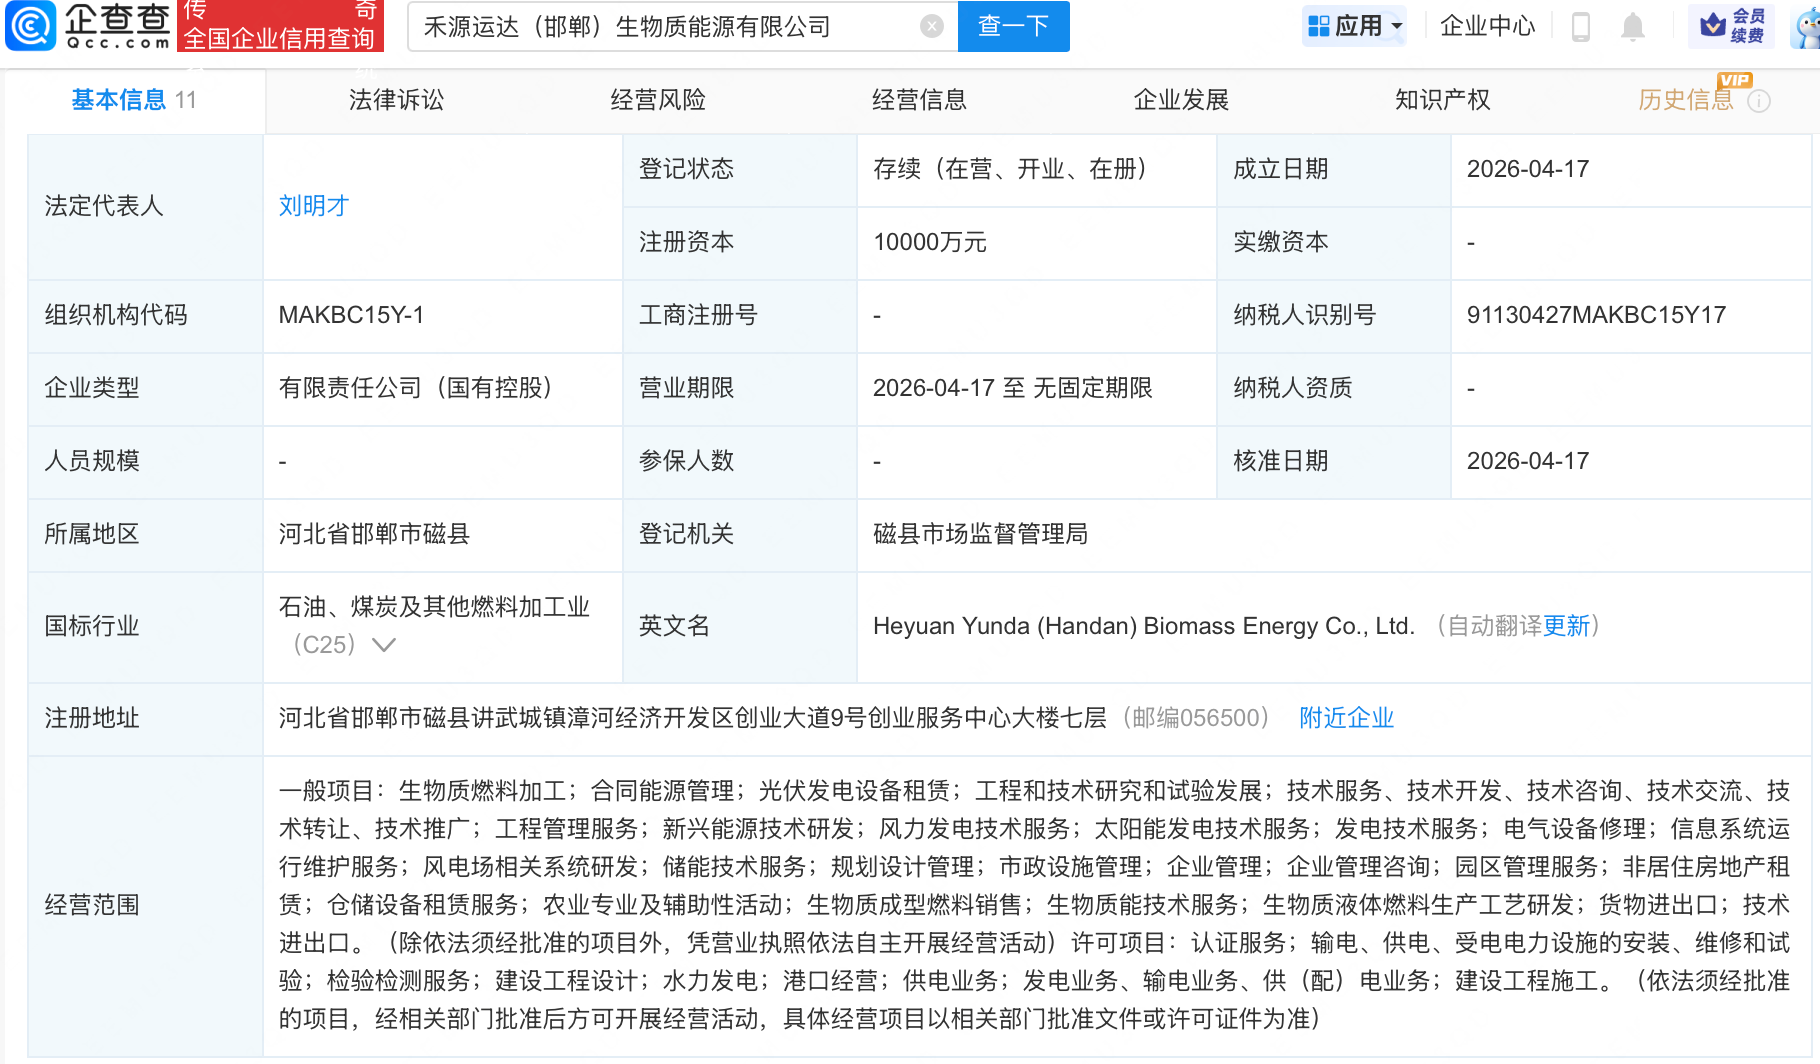The width and height of the screenshot is (1820, 1064).
Task: Click the Qcc logo icon
Action: pos(31,26)
